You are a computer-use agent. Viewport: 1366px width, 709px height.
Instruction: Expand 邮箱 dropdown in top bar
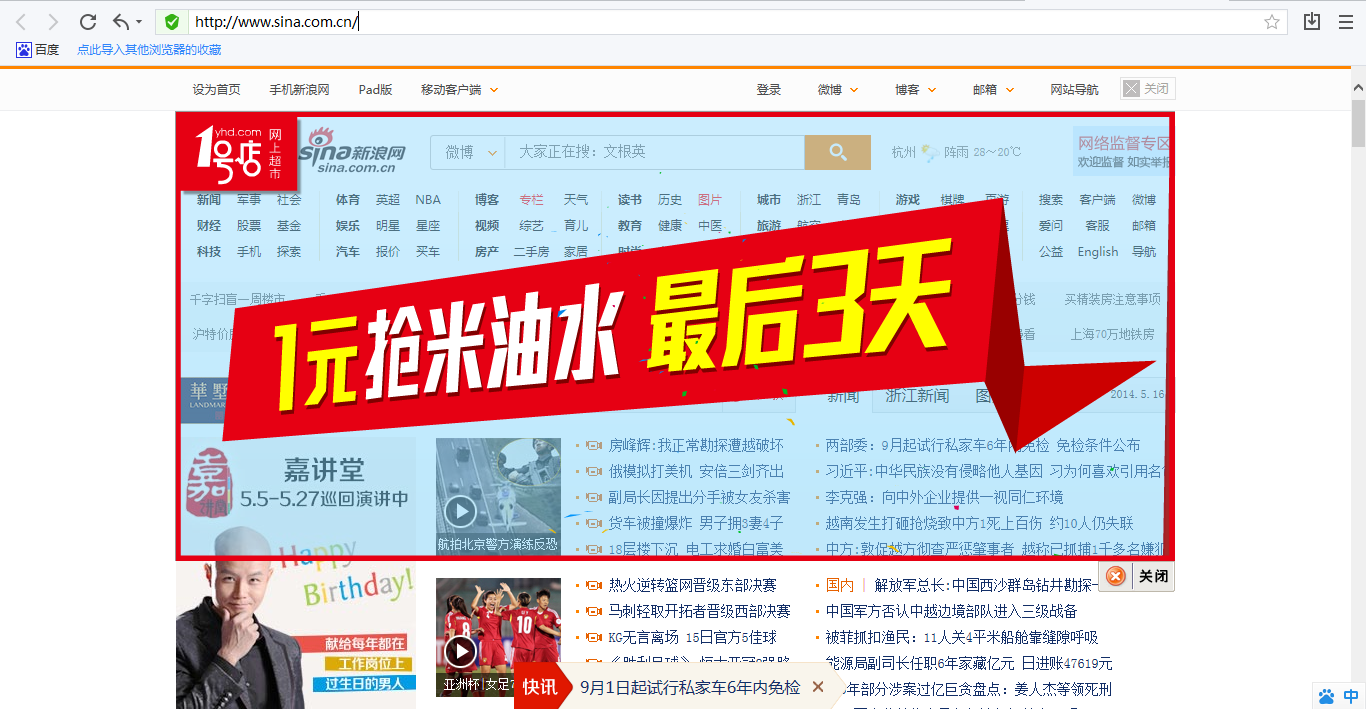[x=993, y=89]
